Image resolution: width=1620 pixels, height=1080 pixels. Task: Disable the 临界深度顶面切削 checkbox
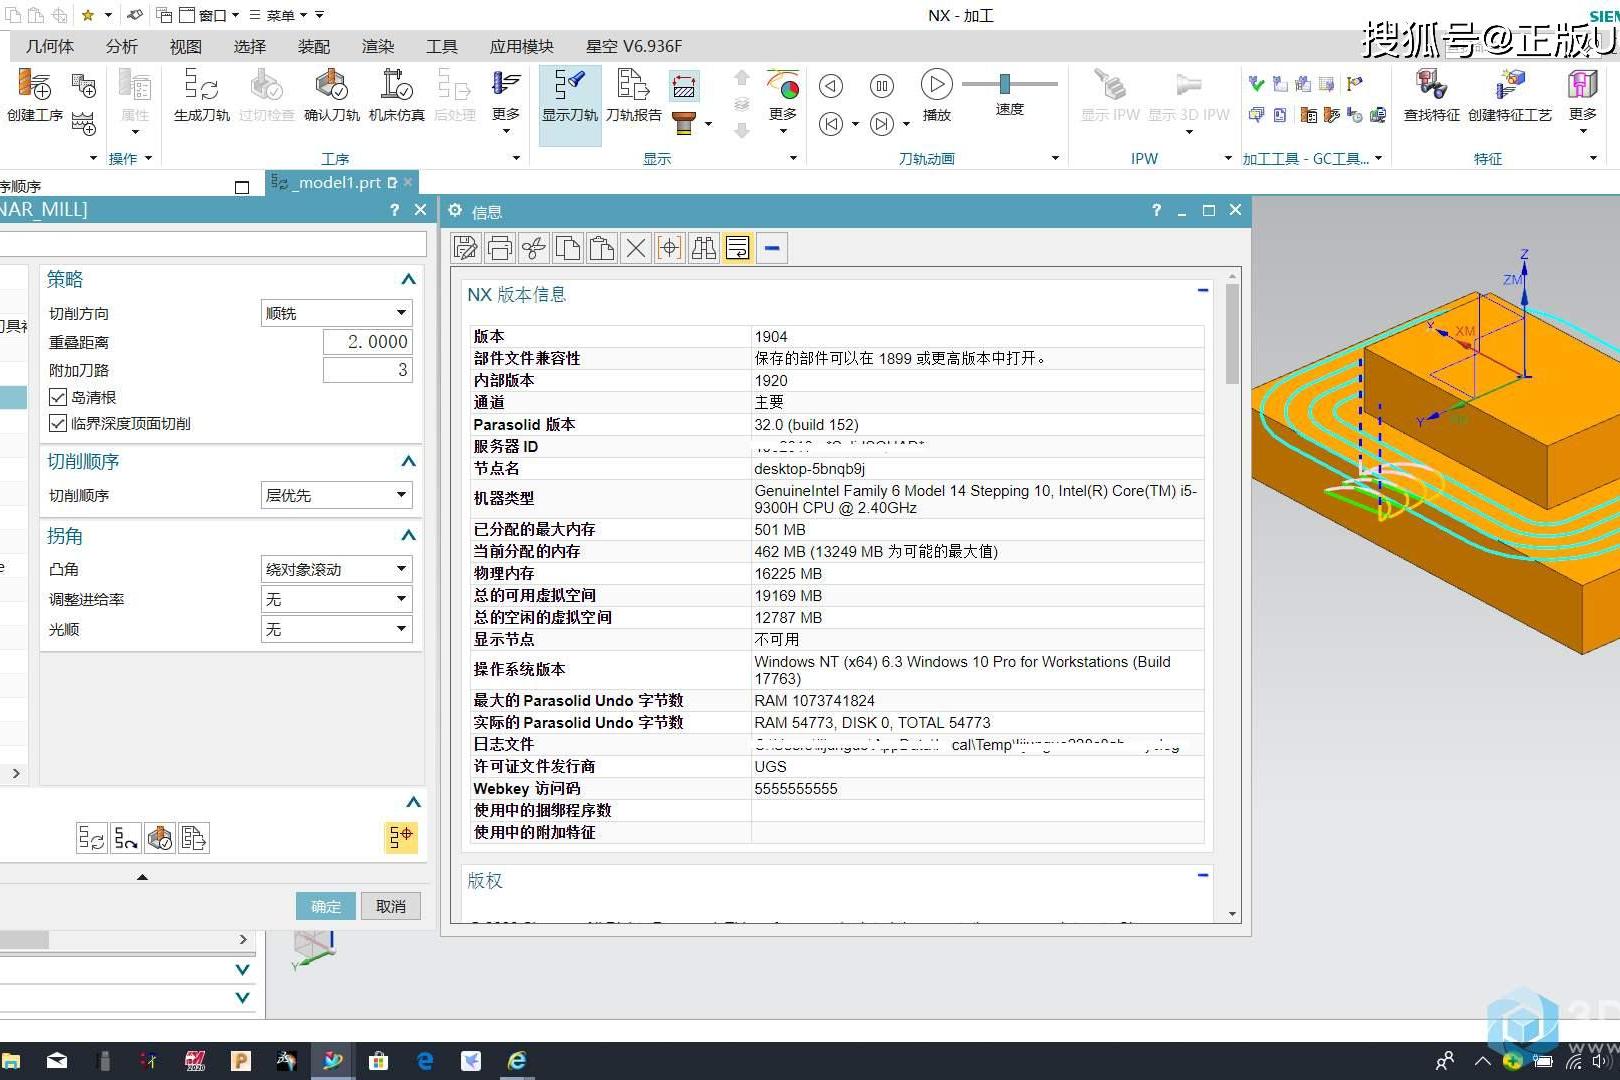(58, 422)
